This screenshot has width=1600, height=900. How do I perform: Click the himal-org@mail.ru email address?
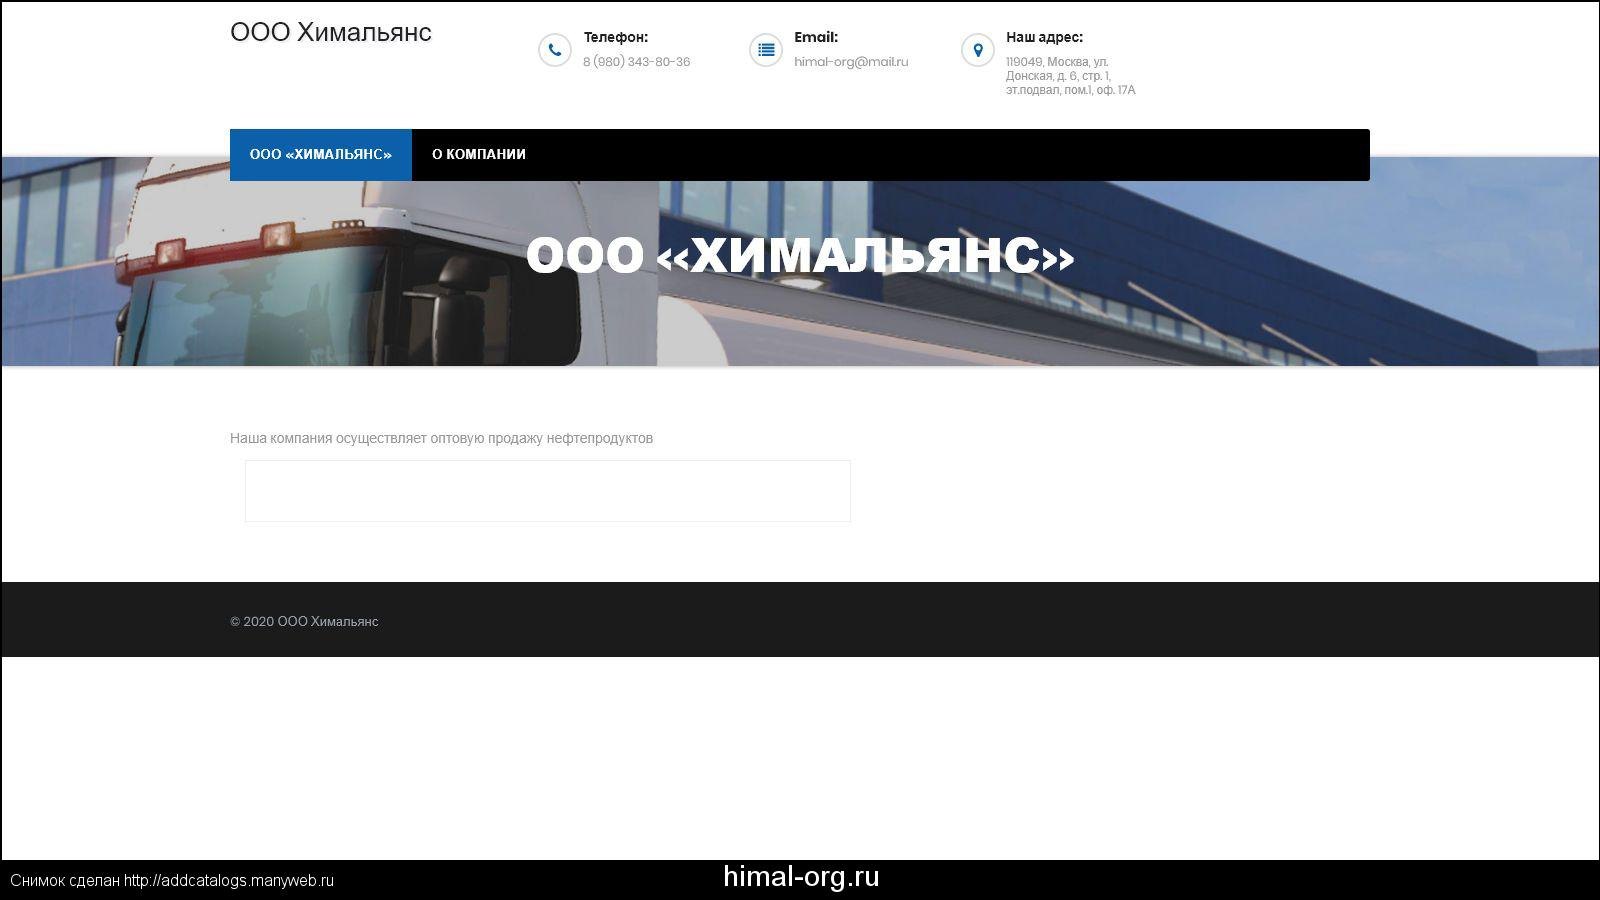click(851, 62)
